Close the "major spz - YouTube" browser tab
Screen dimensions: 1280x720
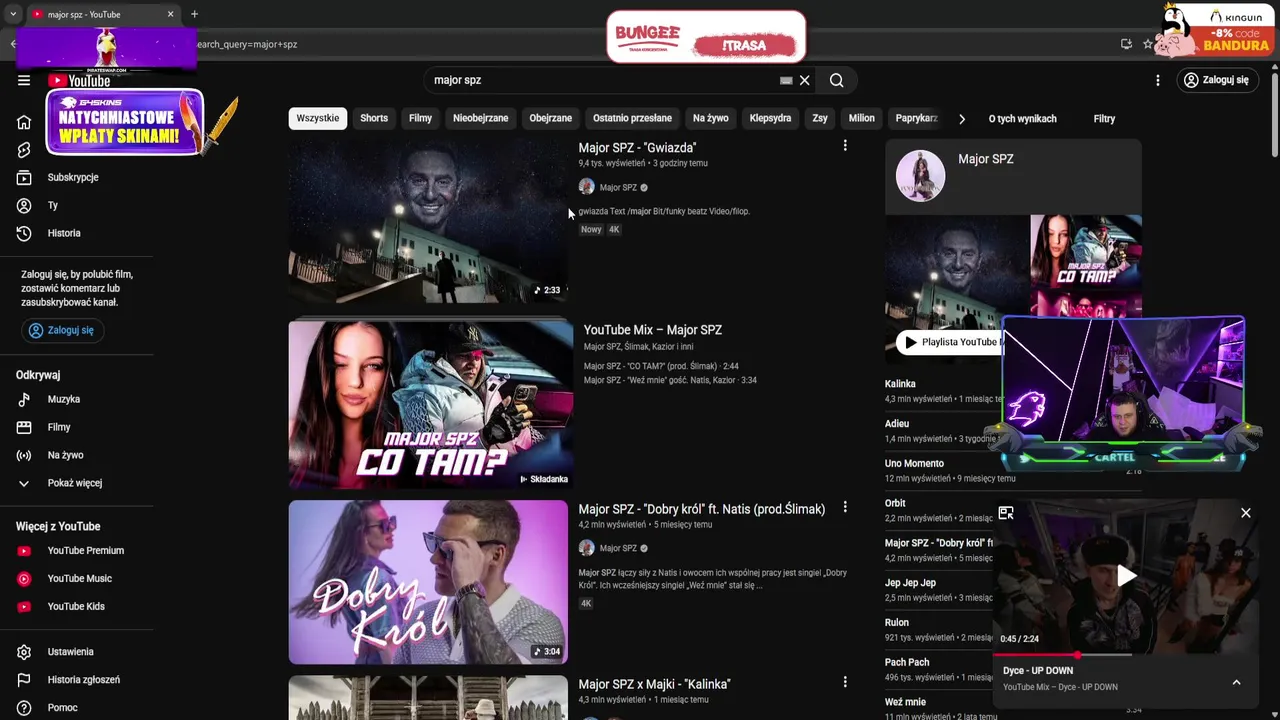click(x=170, y=14)
